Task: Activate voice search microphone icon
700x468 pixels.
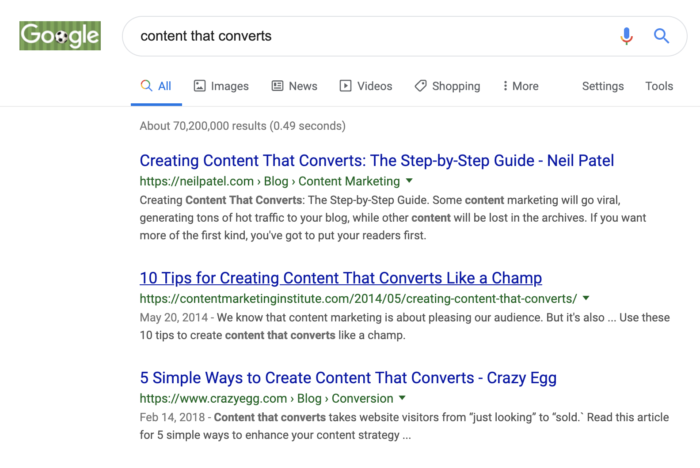Action: 626,36
